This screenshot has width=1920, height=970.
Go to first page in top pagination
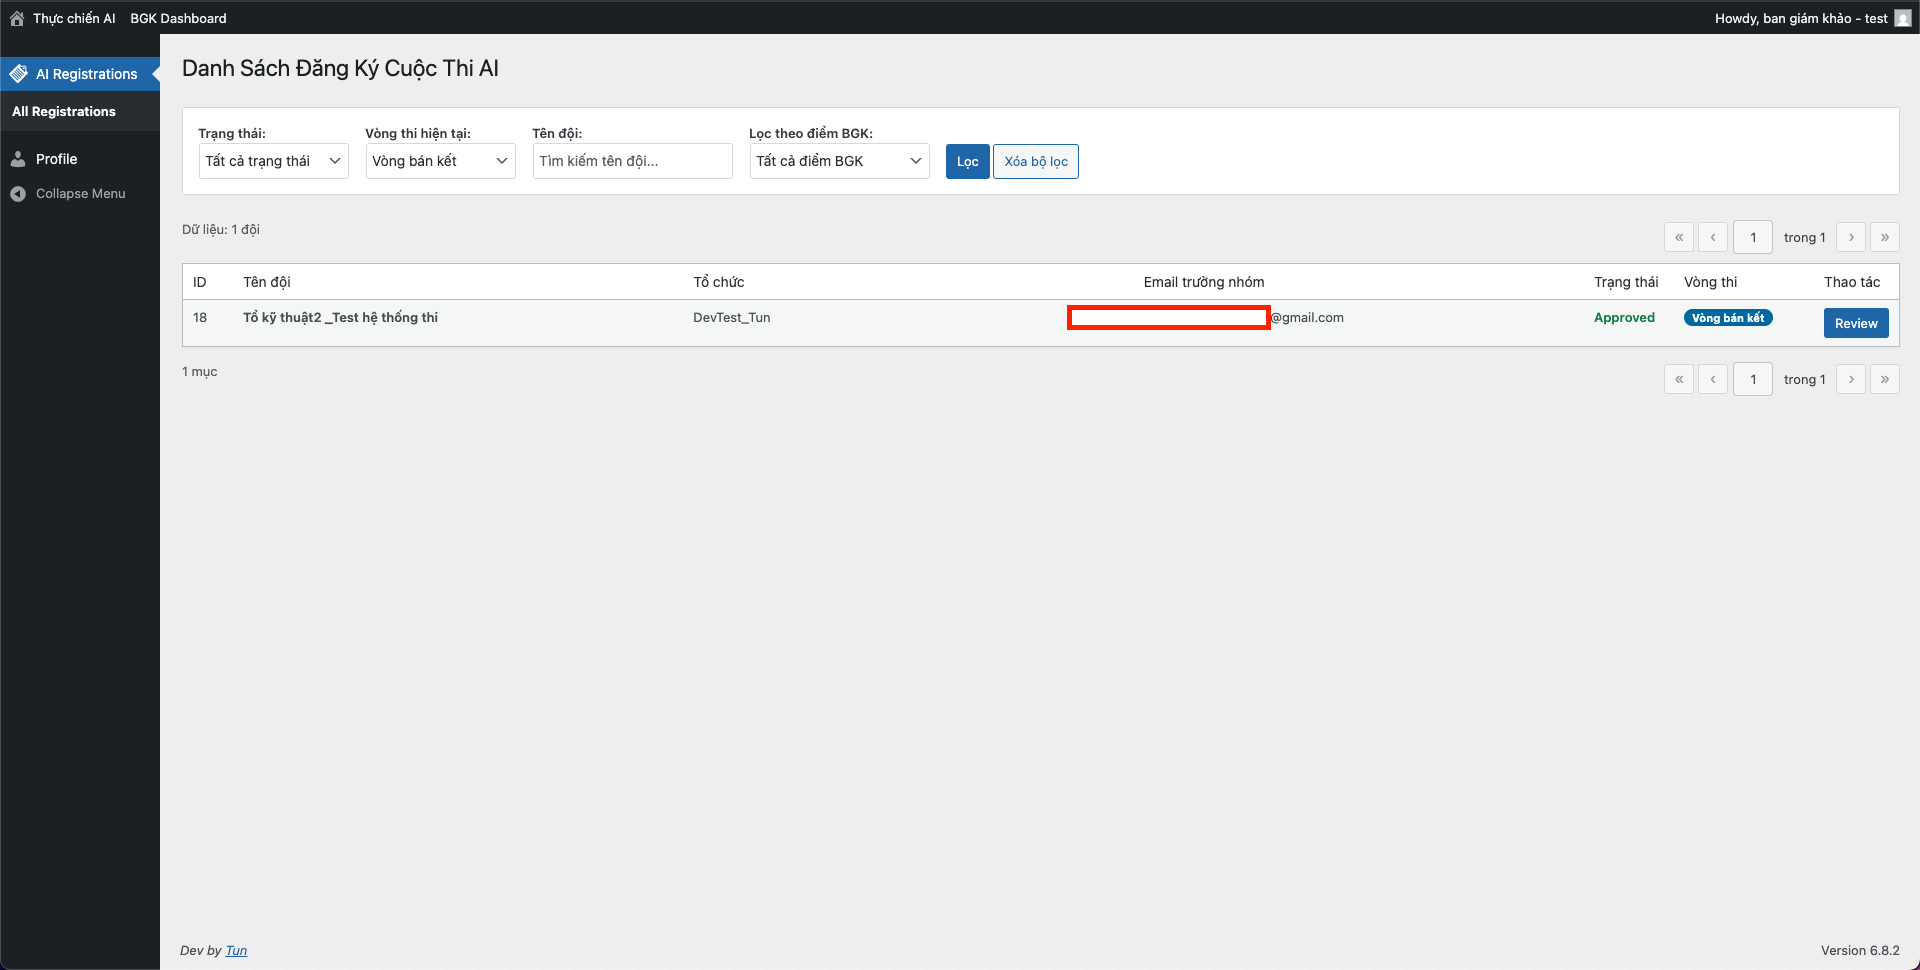1678,237
